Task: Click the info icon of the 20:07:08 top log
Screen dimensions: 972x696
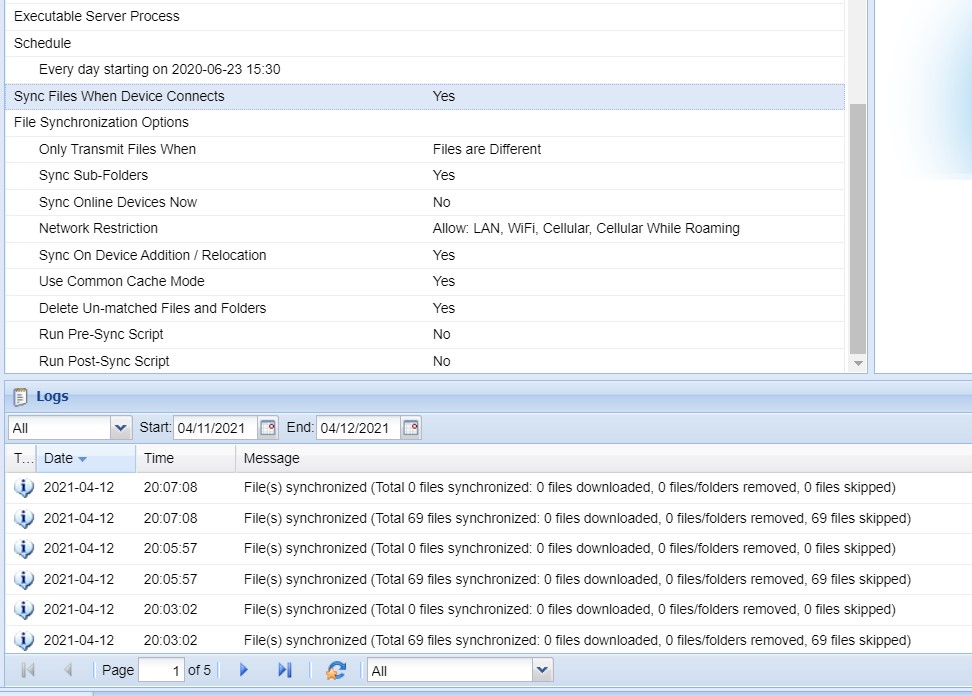Action: (x=23, y=488)
